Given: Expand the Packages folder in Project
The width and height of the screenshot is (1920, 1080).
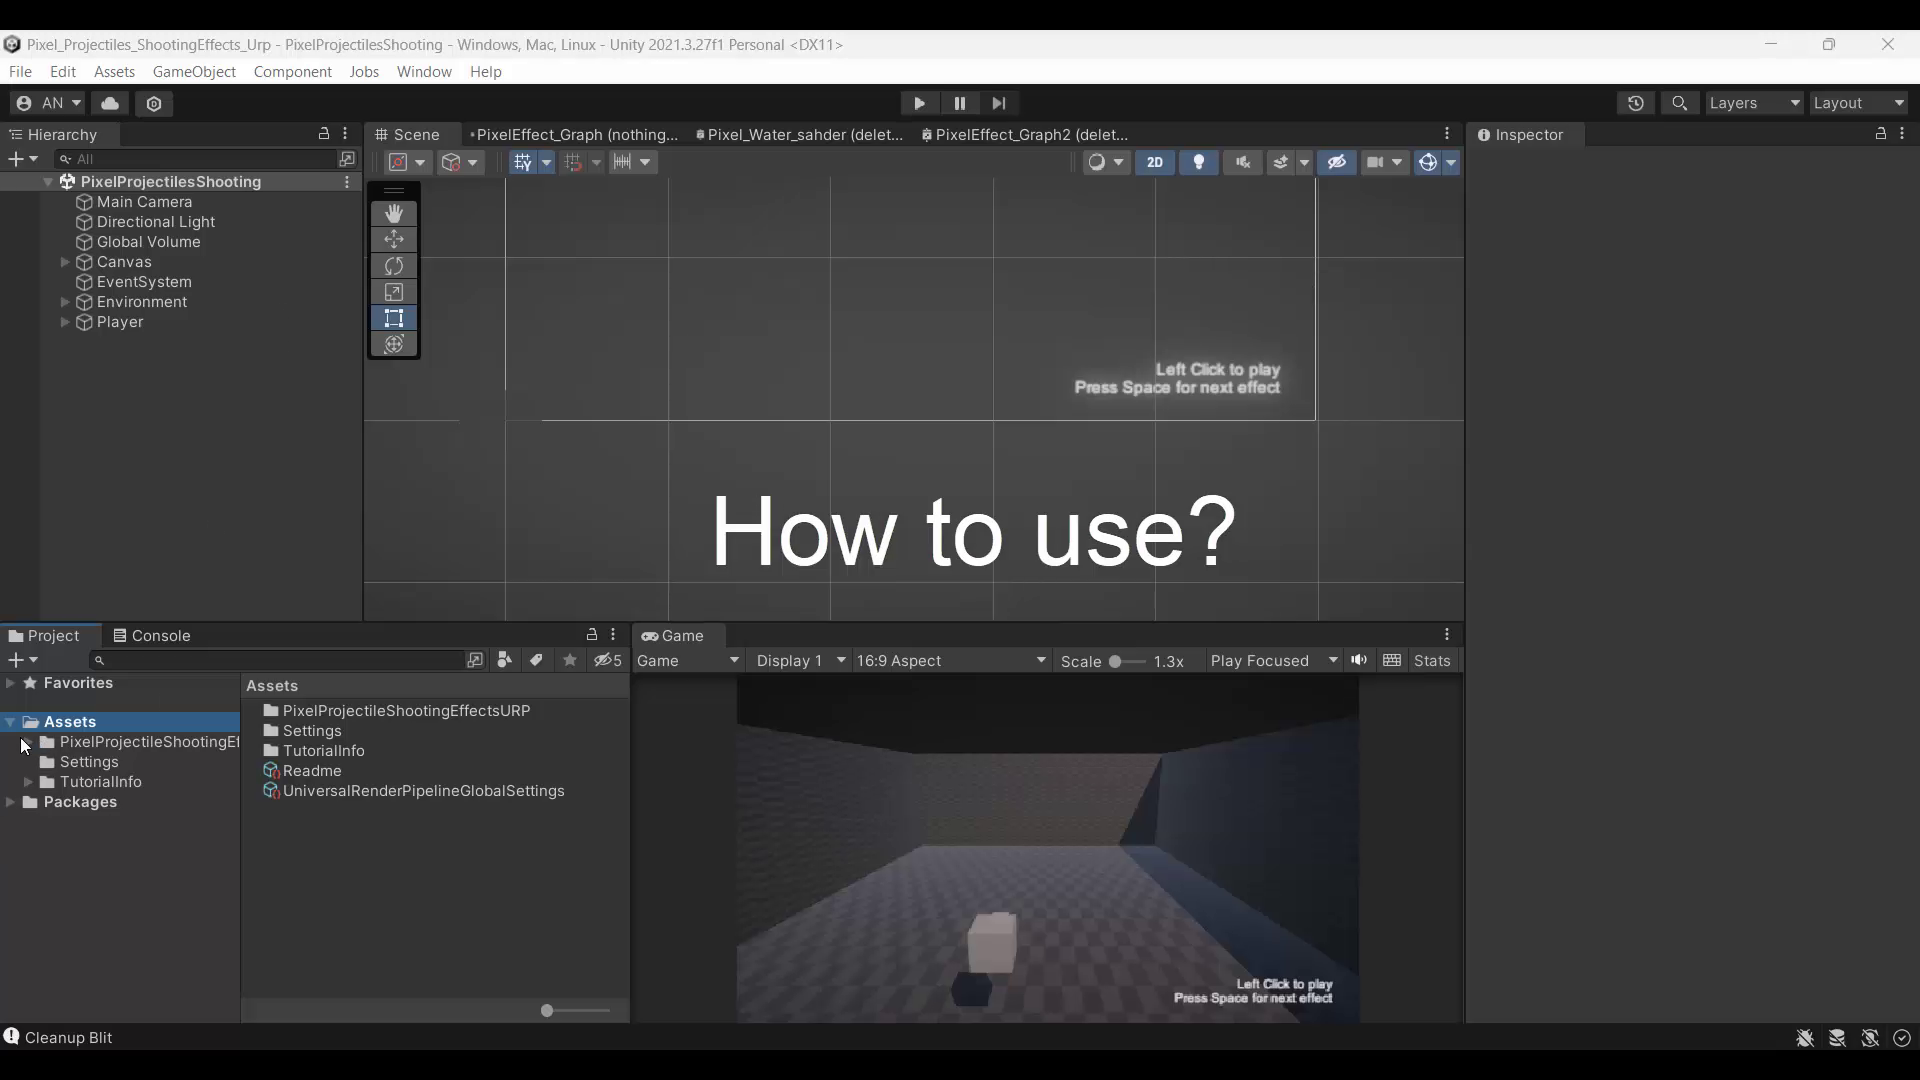Looking at the screenshot, I should [10, 802].
